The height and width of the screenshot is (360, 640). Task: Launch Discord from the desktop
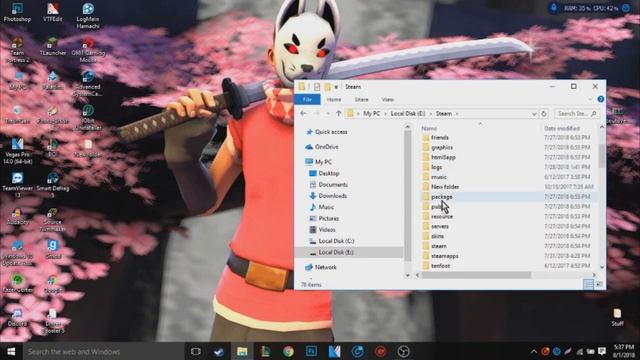tap(17, 318)
